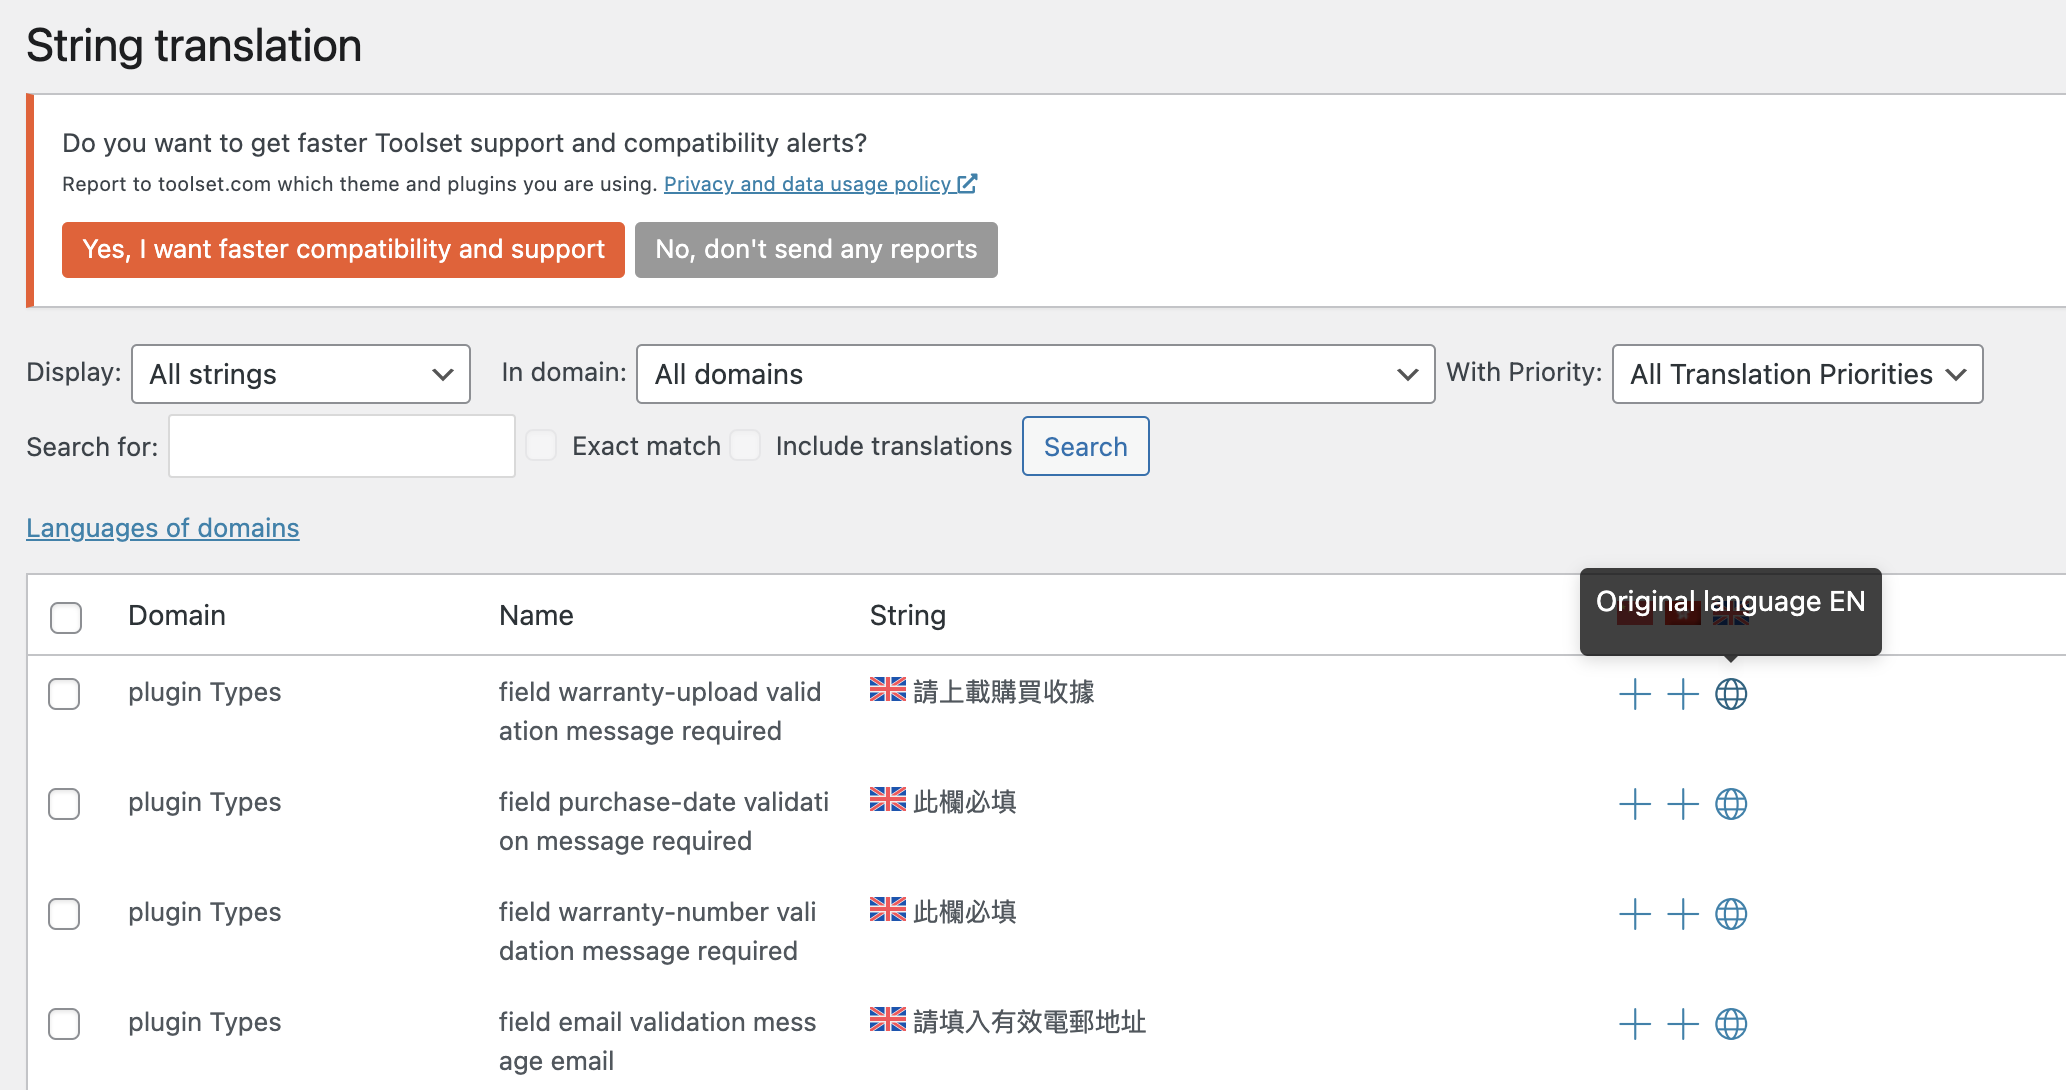
Task: Click second plus icon in purchase-date row
Action: (x=1683, y=804)
